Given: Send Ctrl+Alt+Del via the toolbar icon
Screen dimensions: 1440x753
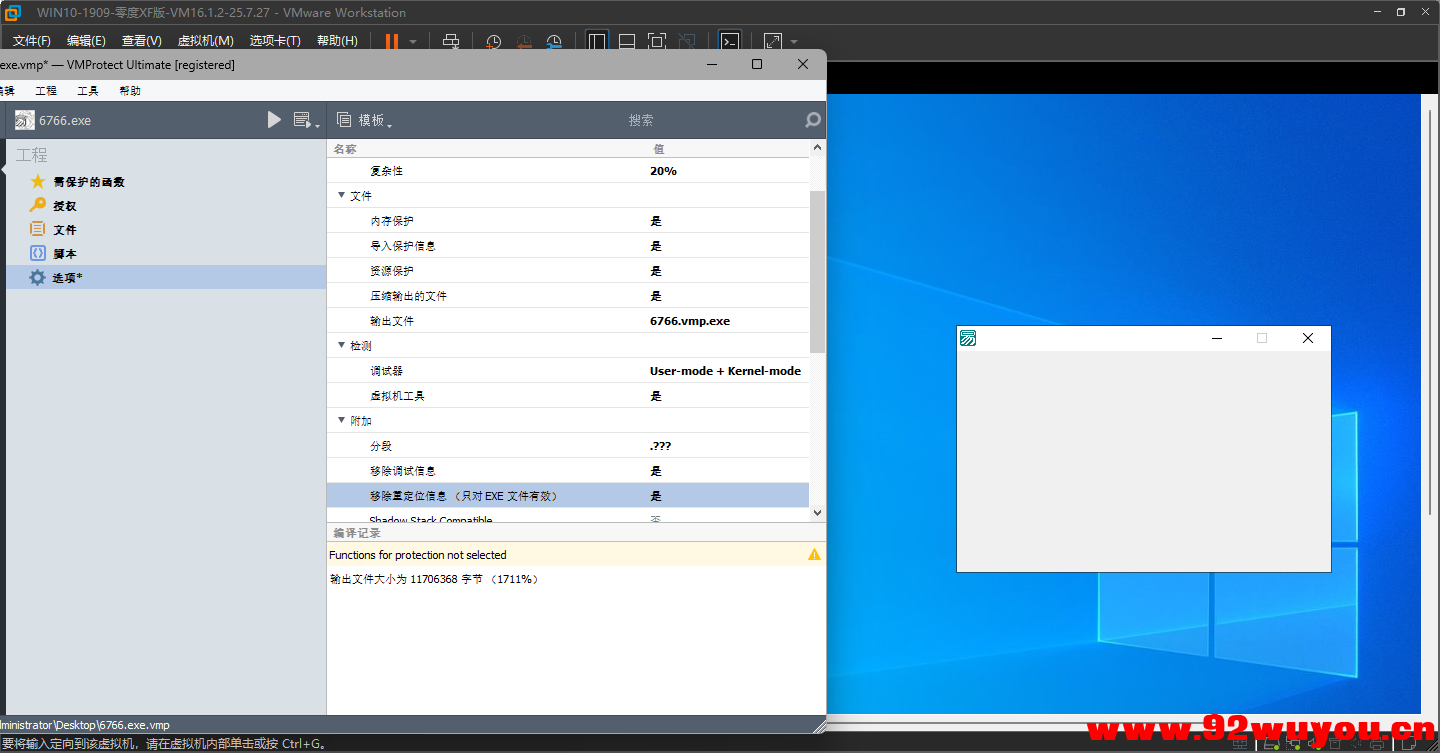Looking at the screenshot, I should click(450, 42).
